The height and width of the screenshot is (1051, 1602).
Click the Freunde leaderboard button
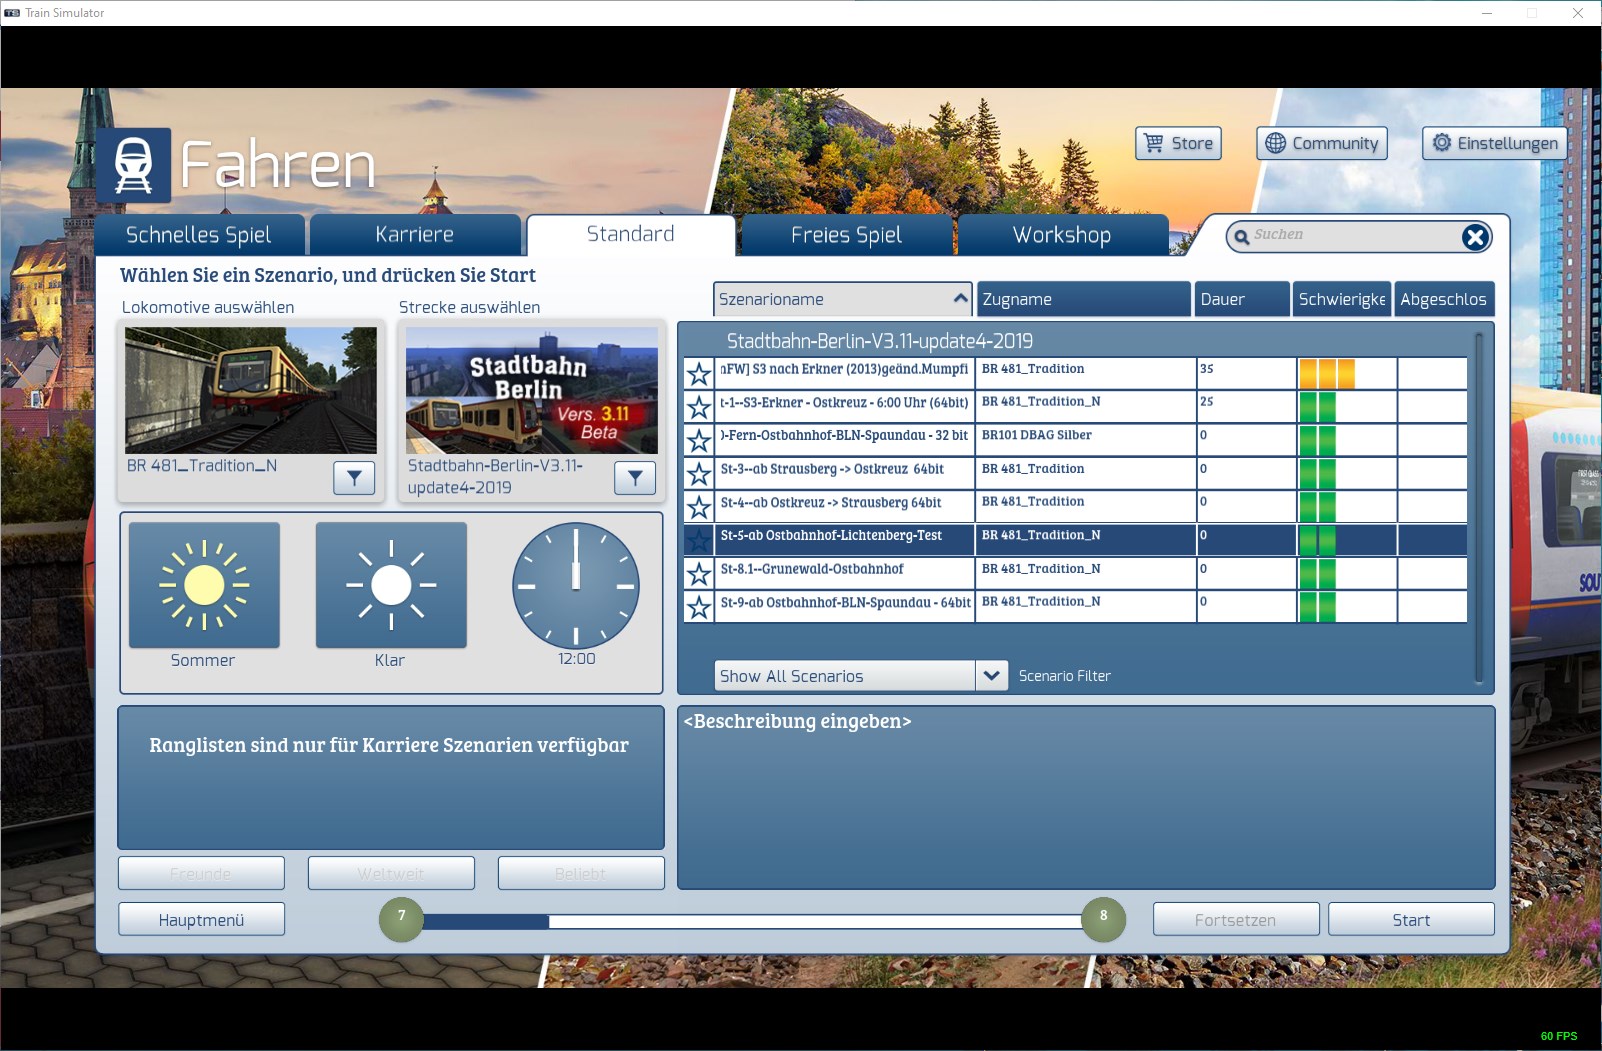201,873
